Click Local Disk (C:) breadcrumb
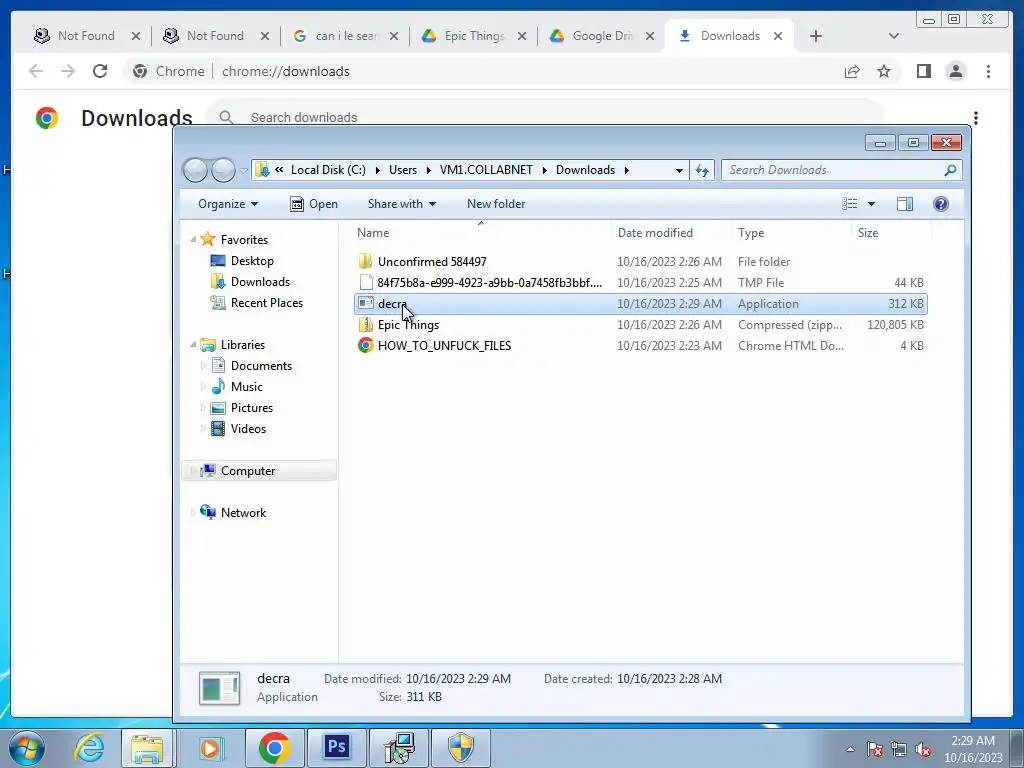 pos(328,170)
